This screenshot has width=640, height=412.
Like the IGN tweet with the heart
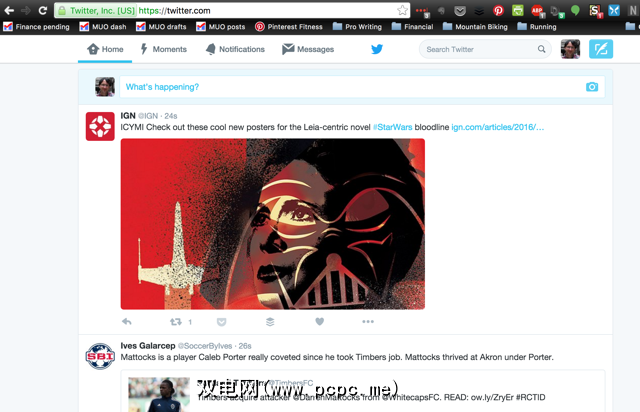click(x=320, y=322)
